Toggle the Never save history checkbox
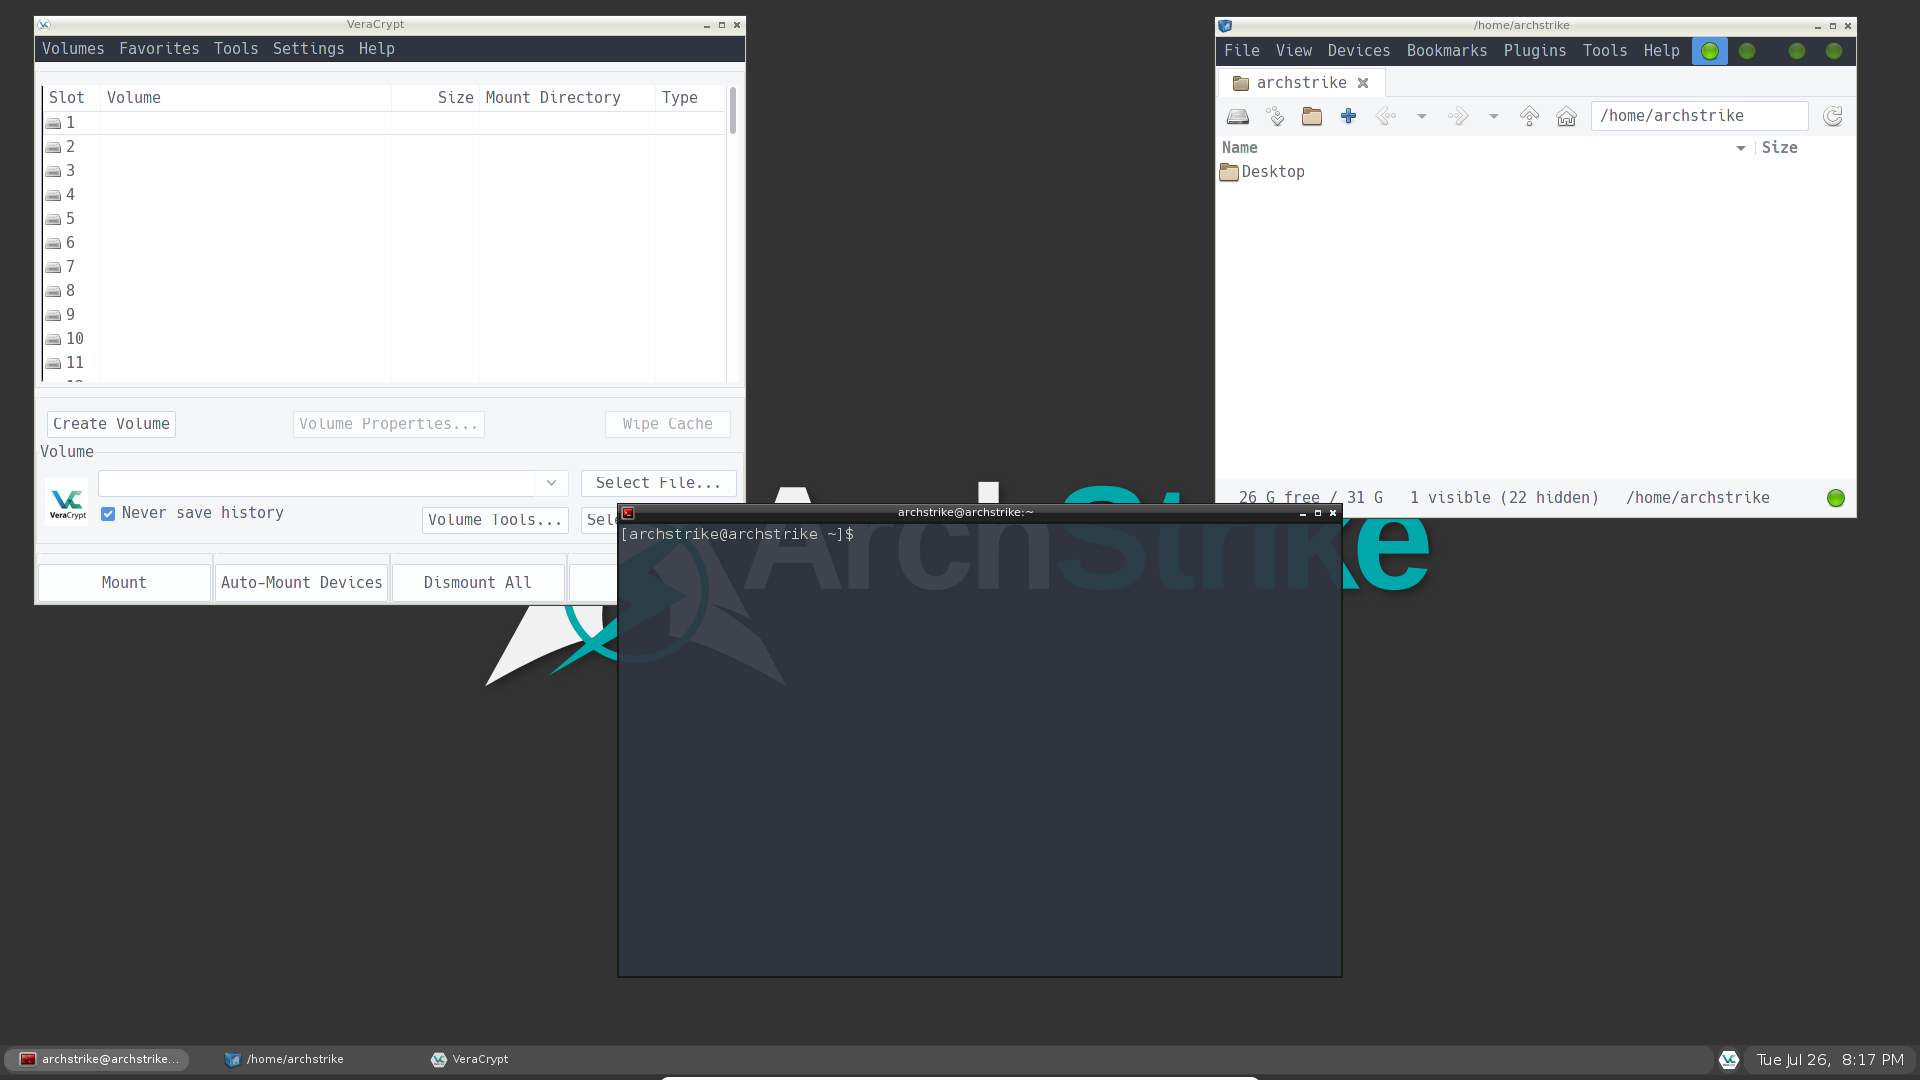This screenshot has width=1920, height=1080. [108, 513]
